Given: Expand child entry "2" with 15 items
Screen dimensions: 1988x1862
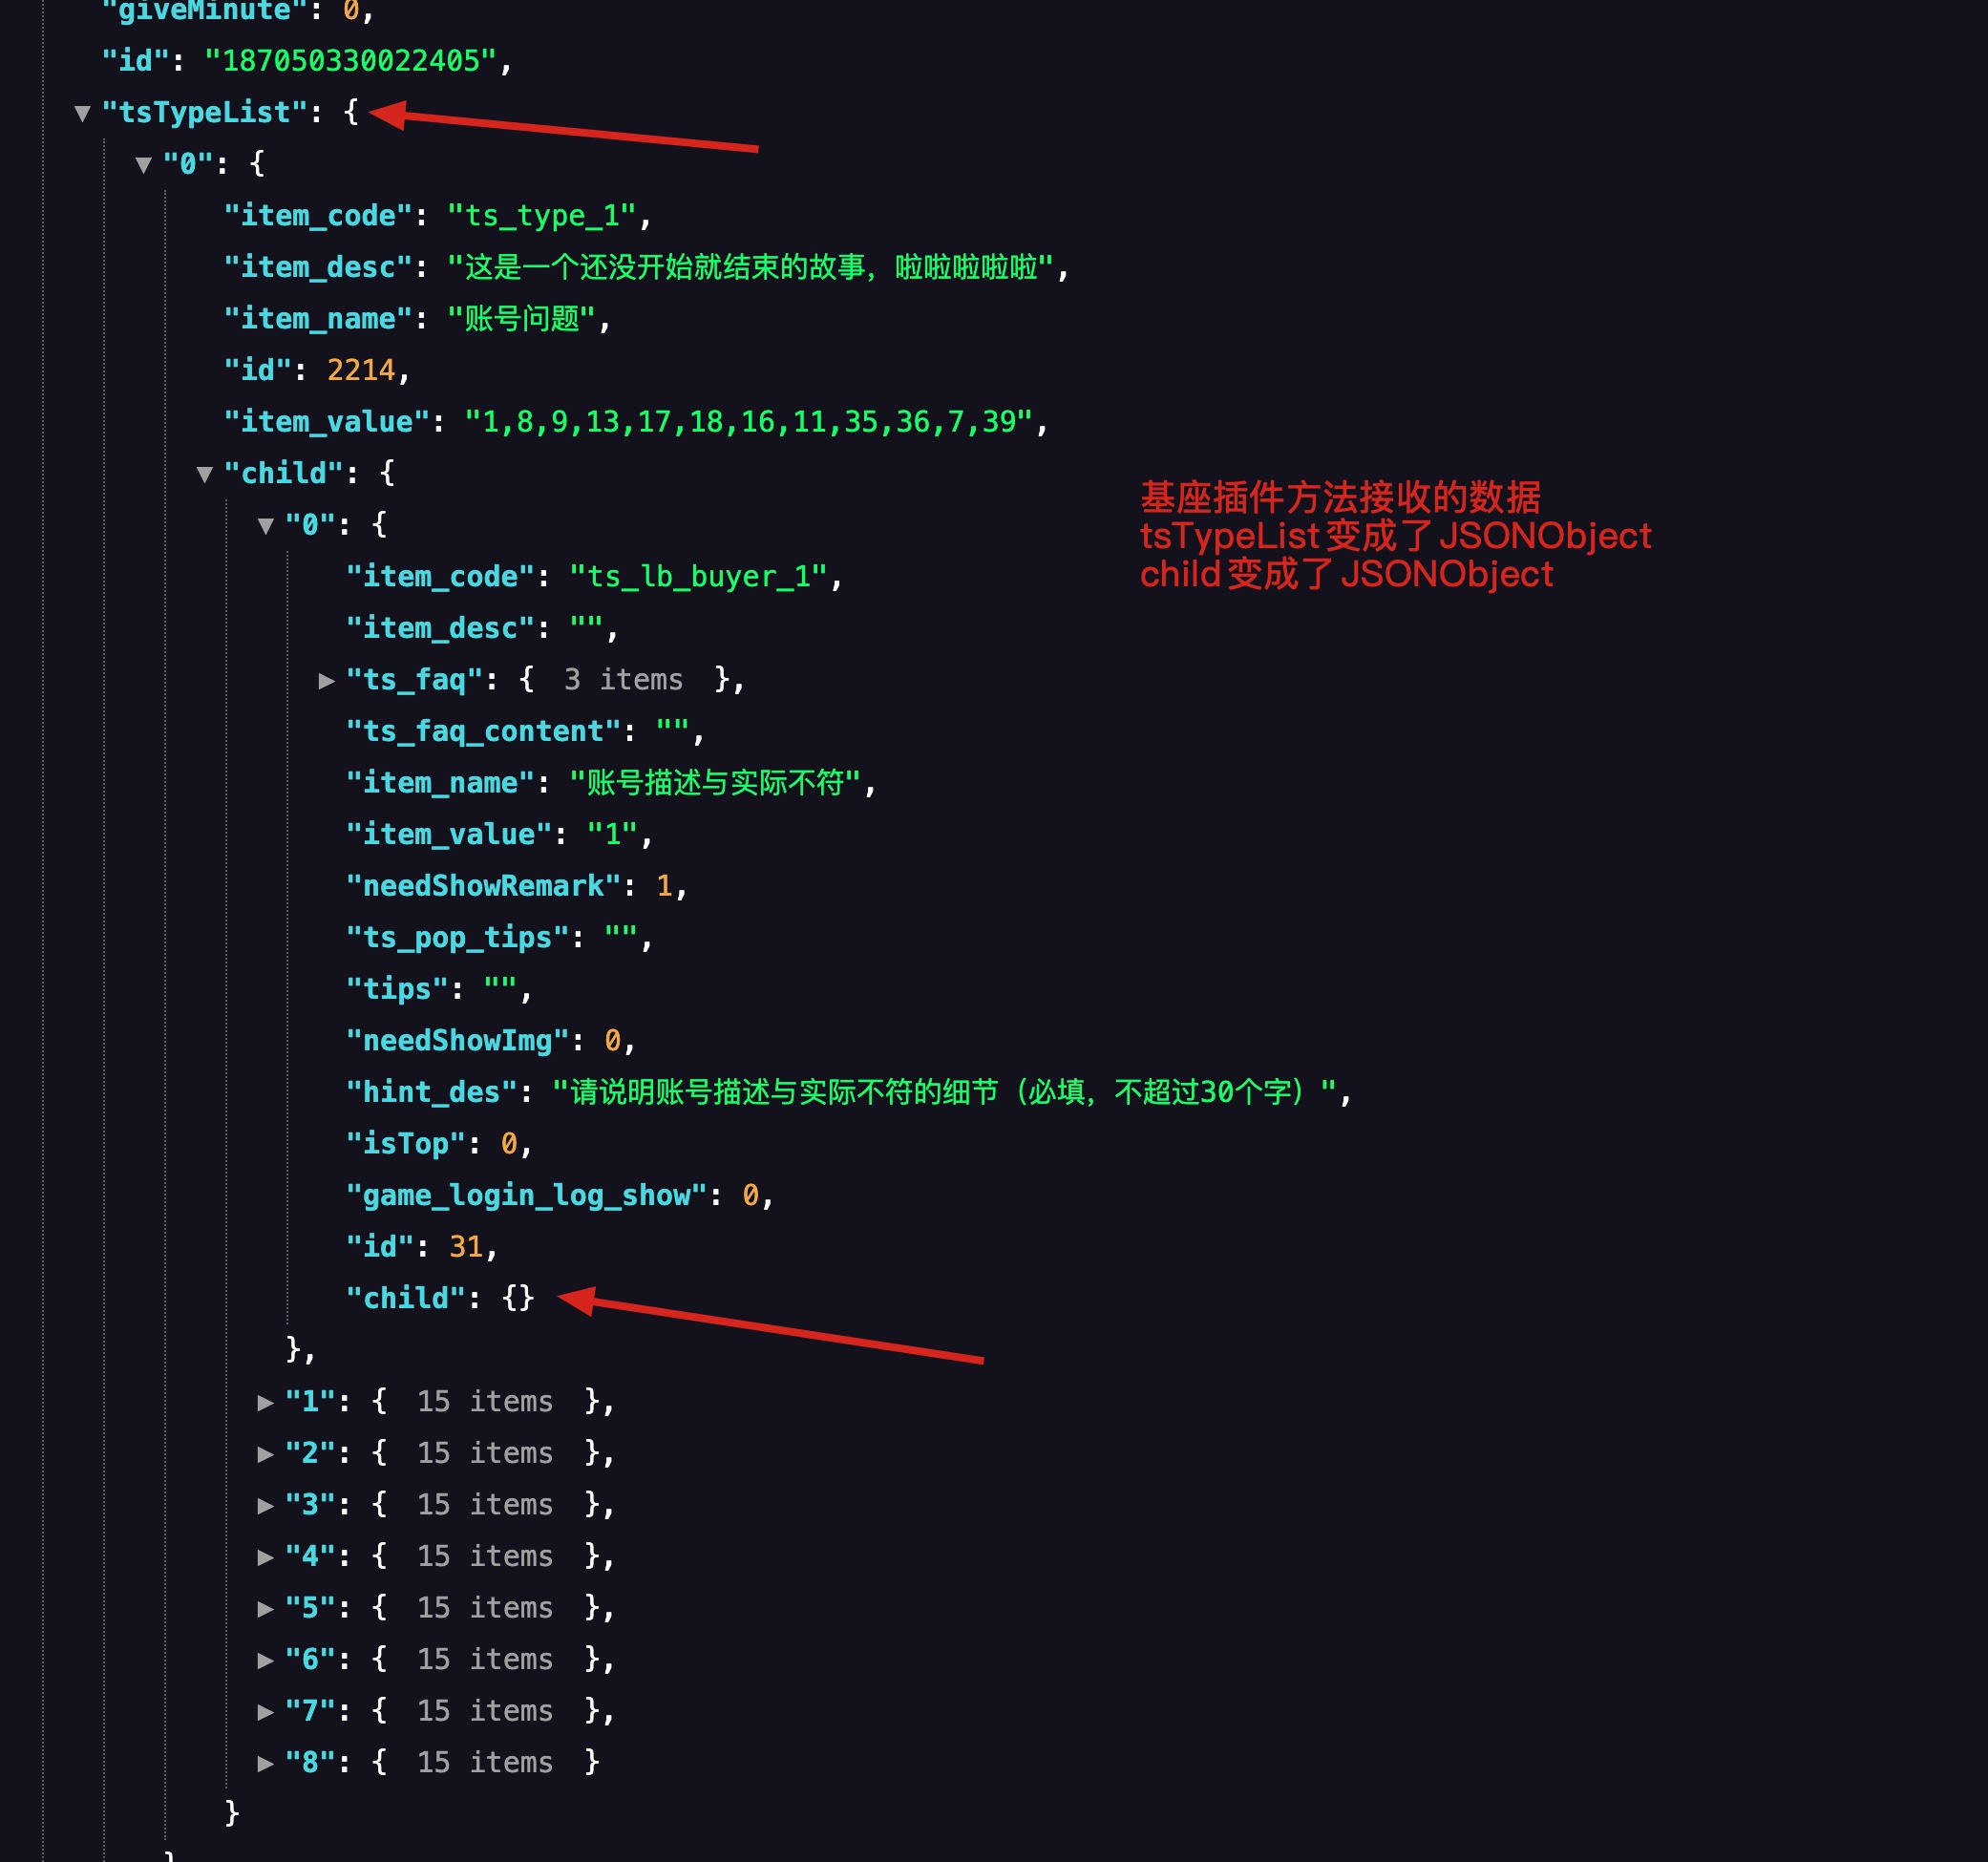Looking at the screenshot, I should pyautogui.click(x=266, y=1454).
